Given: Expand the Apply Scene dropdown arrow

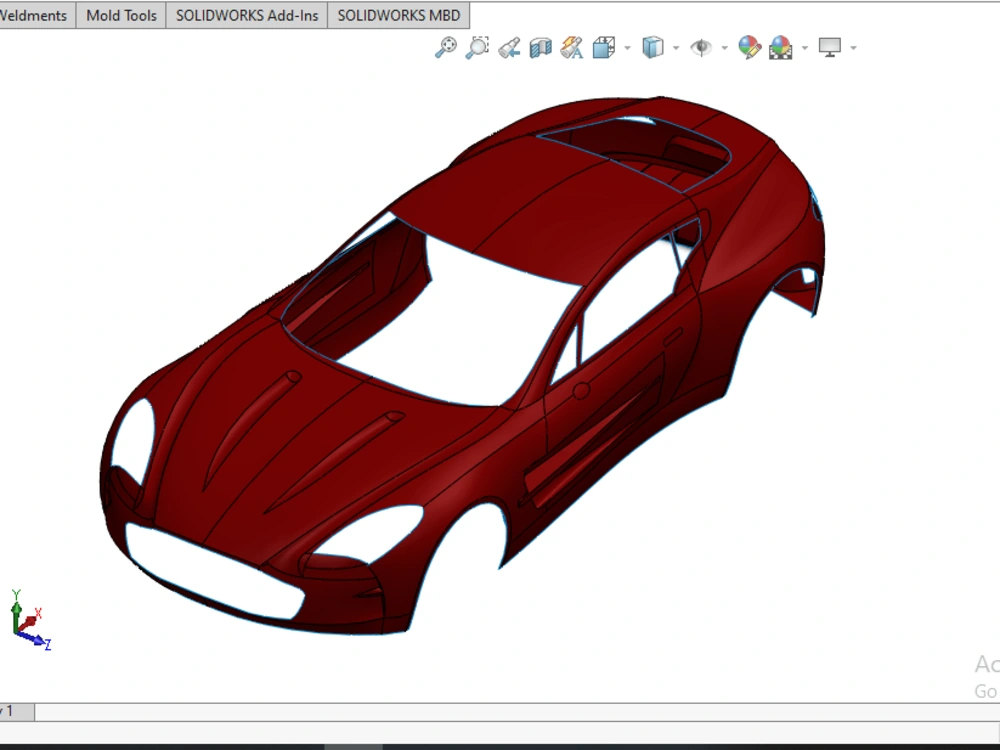Looking at the screenshot, I should click(x=804, y=46).
